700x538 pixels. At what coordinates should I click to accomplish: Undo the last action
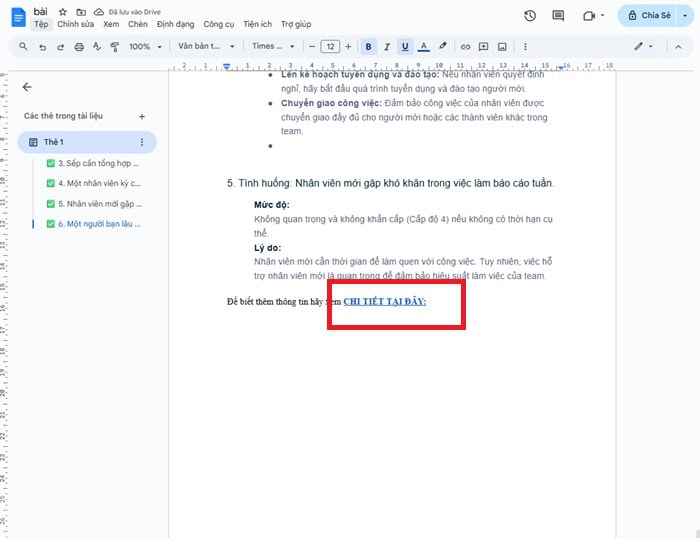click(42, 46)
